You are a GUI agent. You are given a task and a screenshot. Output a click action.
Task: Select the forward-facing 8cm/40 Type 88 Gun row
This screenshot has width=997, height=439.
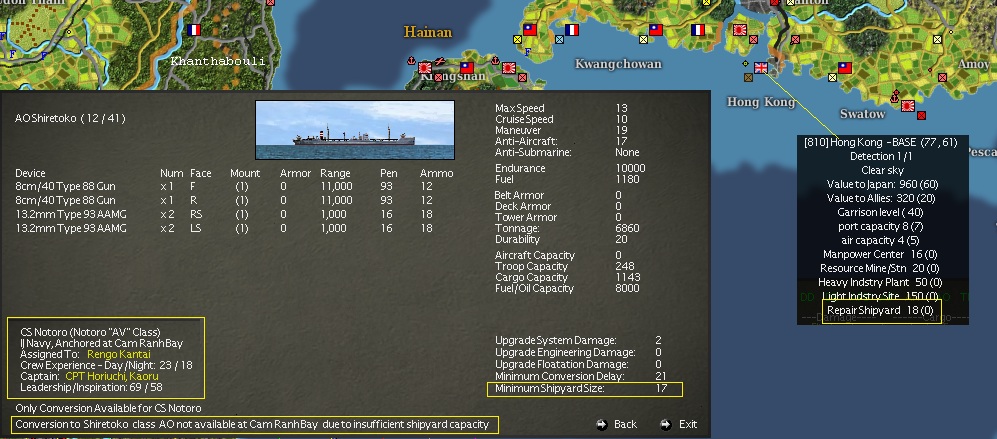click(234, 186)
